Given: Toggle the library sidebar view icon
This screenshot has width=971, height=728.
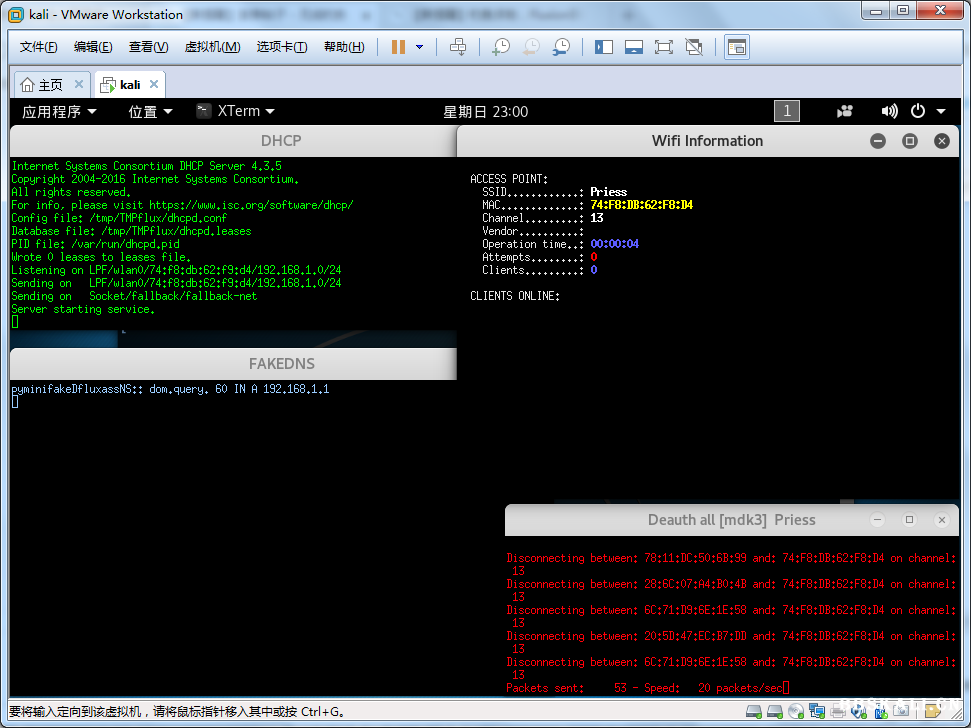Looking at the screenshot, I should coord(604,47).
